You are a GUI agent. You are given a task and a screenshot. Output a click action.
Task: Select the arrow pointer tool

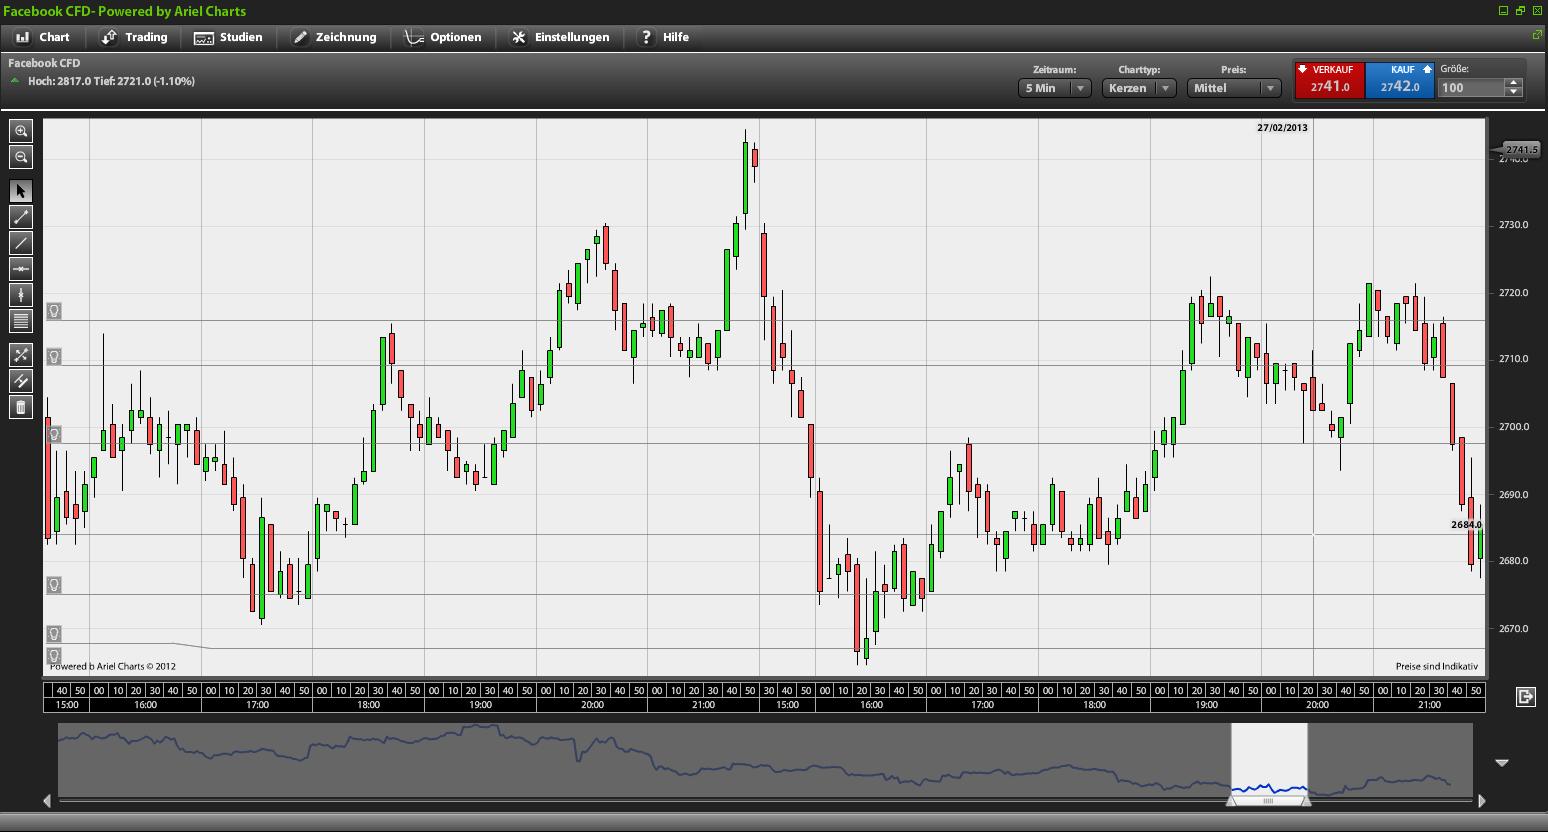click(21, 191)
